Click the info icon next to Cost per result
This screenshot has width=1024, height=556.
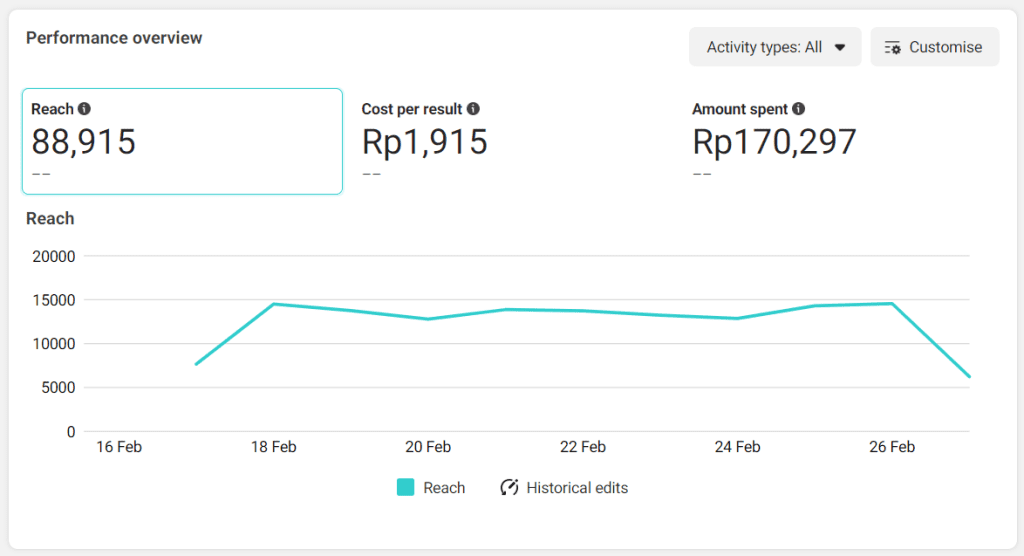point(473,109)
